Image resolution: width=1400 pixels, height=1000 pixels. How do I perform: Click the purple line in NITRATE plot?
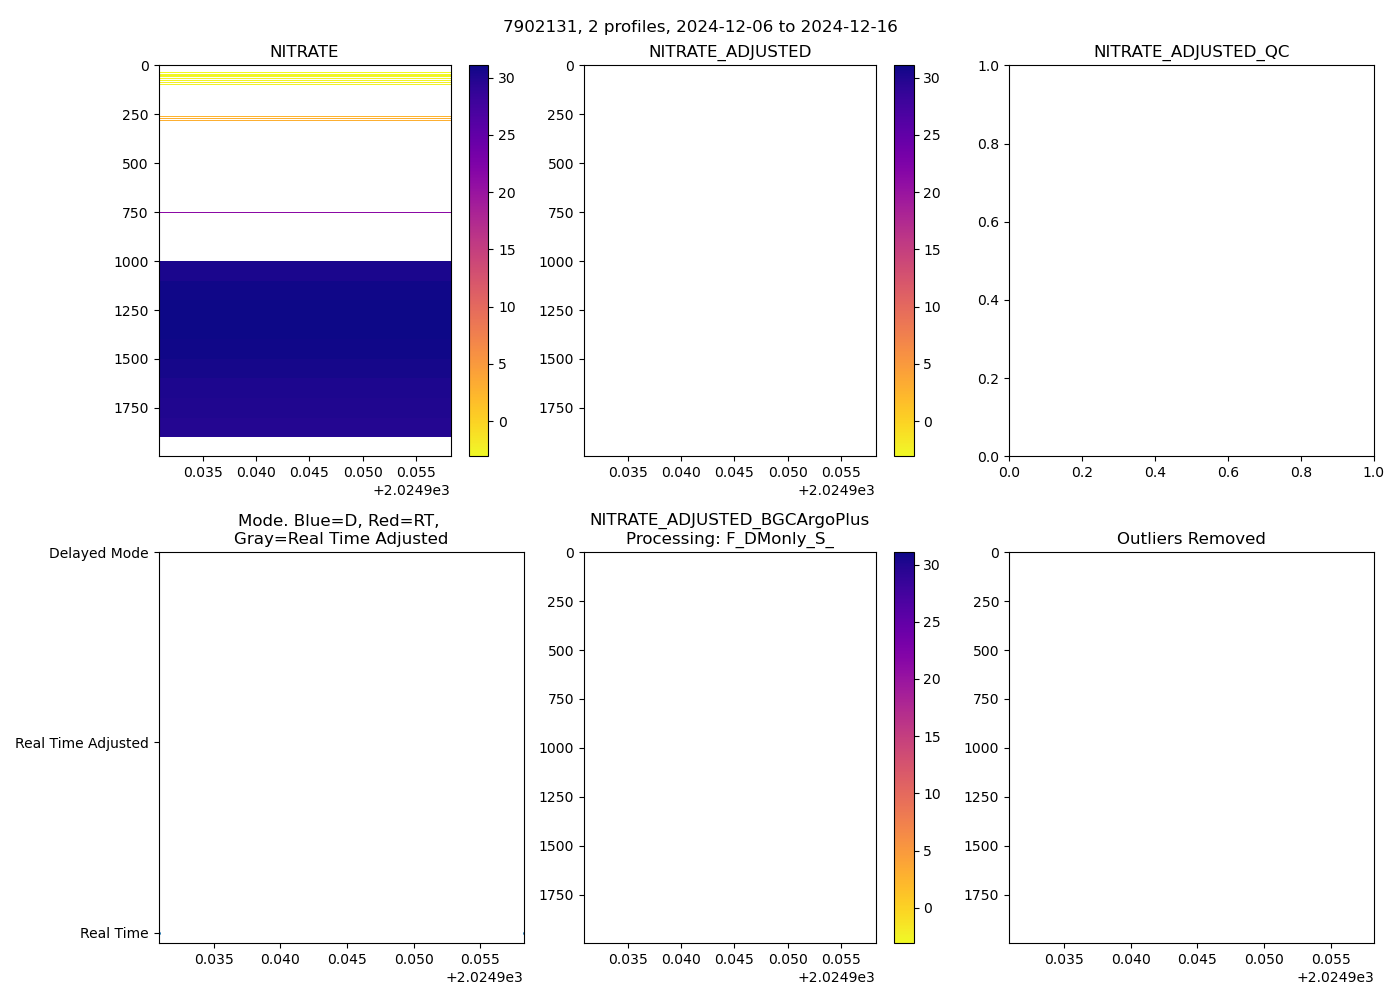coord(305,212)
